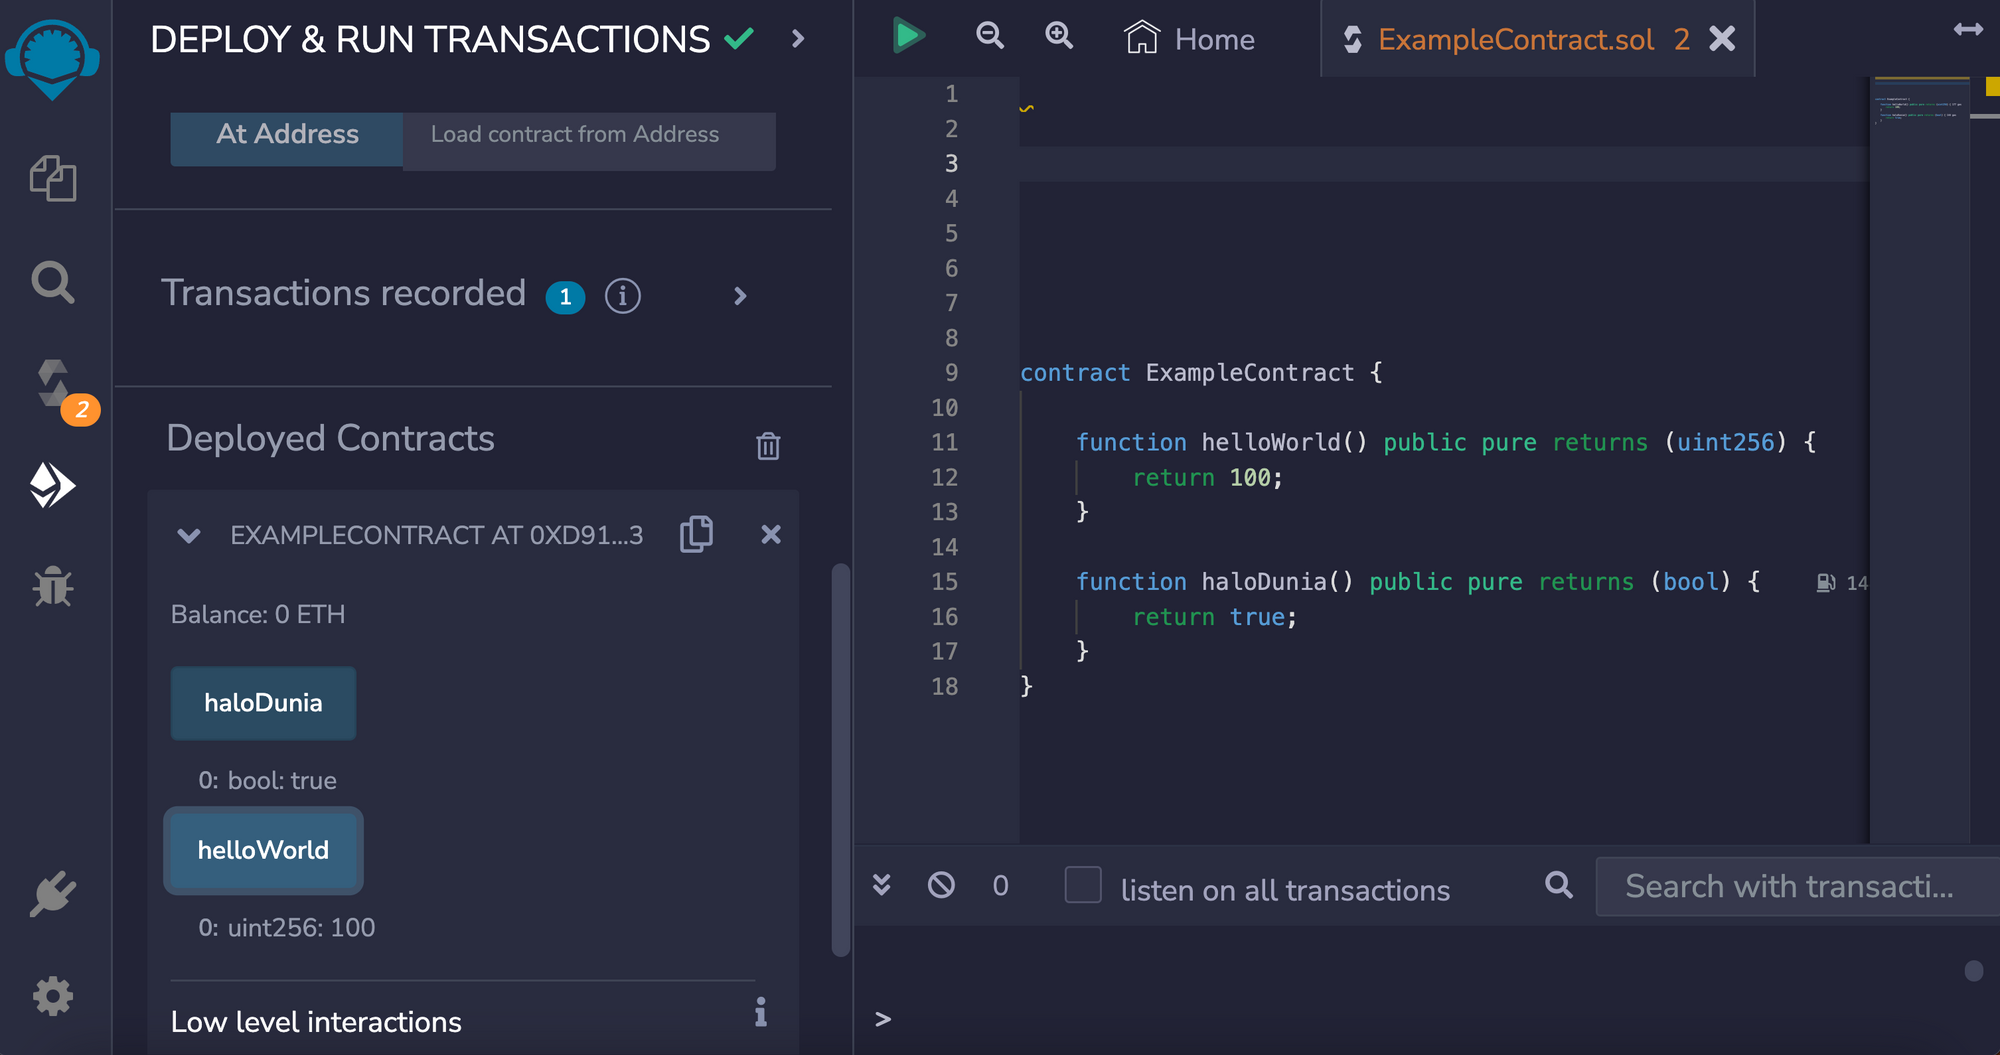Select the ExampleContract.sol editor tab
The height and width of the screenshot is (1055, 2000).
[1515, 39]
